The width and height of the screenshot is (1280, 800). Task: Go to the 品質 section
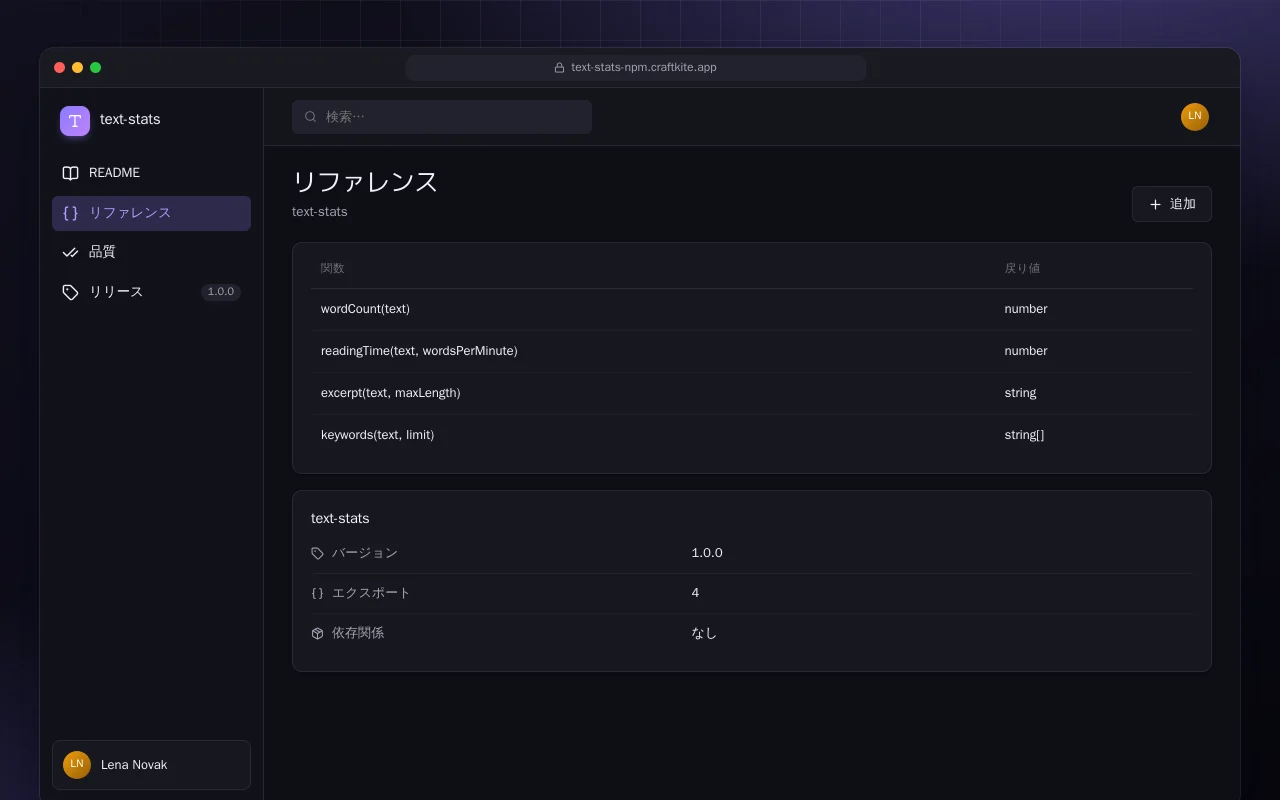point(151,252)
